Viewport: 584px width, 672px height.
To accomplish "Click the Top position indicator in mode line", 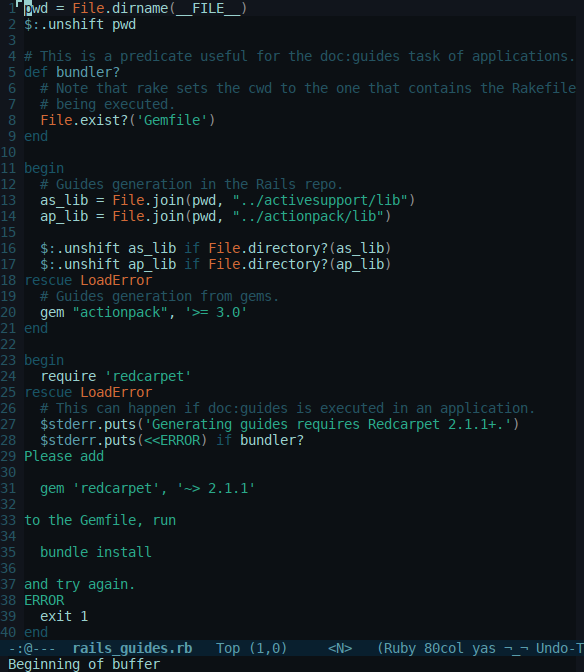I will 228,648.
